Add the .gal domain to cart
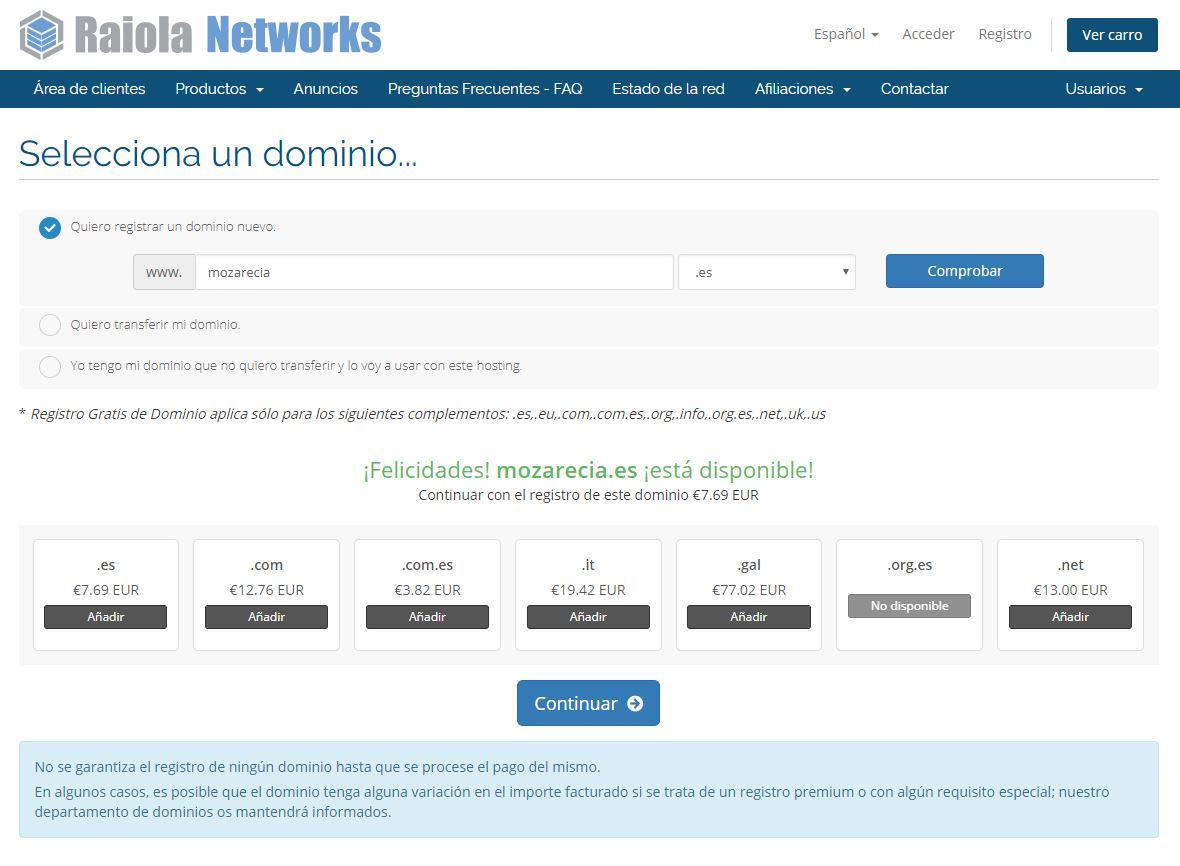 point(748,617)
